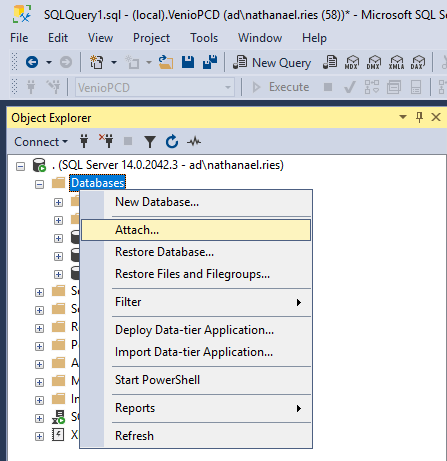Click the Save icon

(x=188, y=62)
